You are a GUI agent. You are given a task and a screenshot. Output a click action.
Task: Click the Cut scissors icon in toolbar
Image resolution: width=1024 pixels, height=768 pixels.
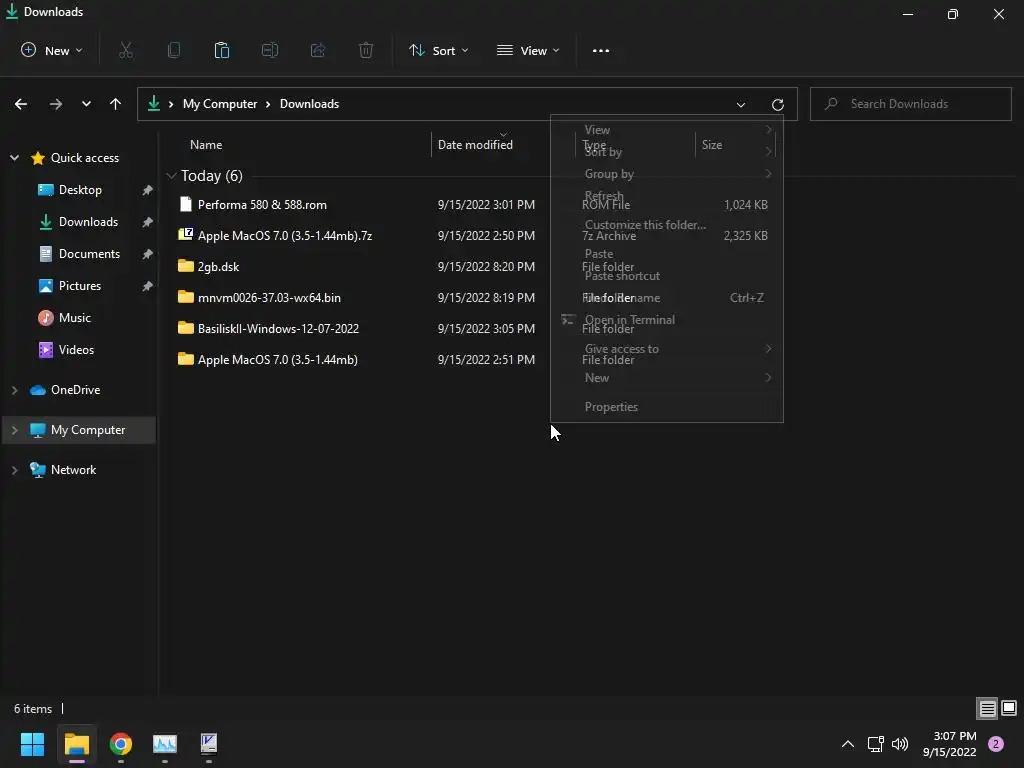coord(126,50)
